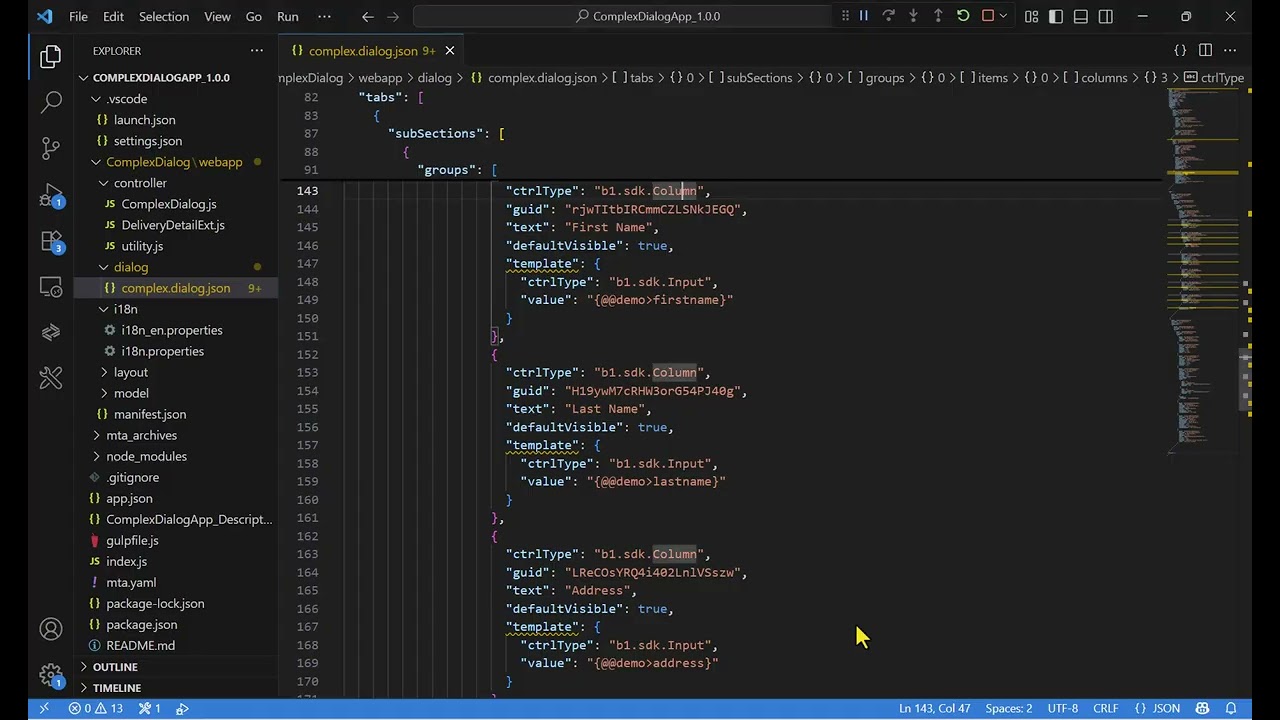
Task: Click the debug toolbar drag handle
Action: click(x=845, y=16)
